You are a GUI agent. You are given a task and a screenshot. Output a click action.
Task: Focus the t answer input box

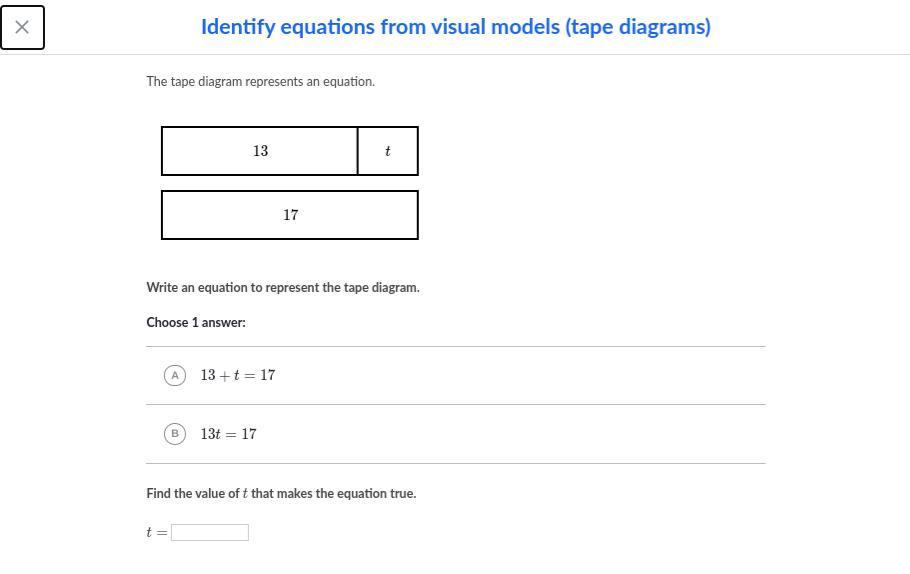click(210, 533)
